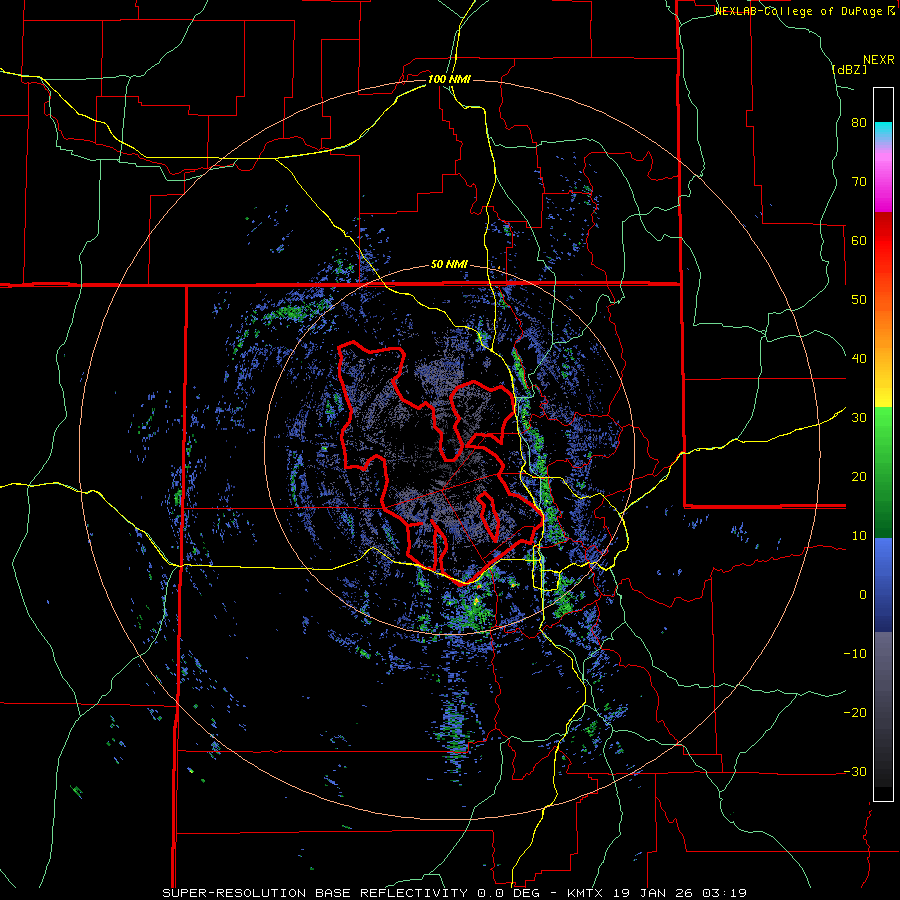Click the 0 value on the dBZ scale
This screenshot has height=900, width=900.
863,595
